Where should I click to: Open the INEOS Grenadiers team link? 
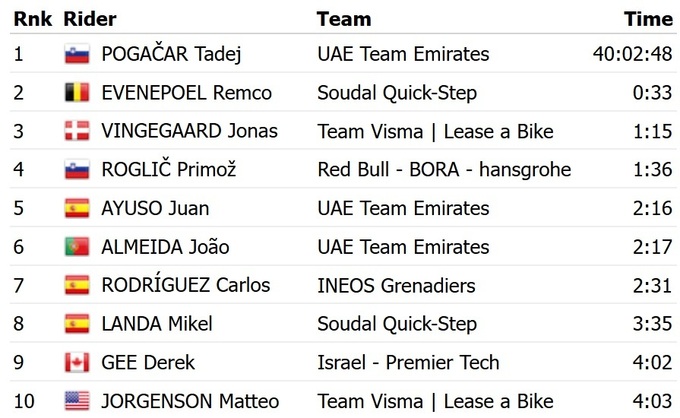pos(396,286)
